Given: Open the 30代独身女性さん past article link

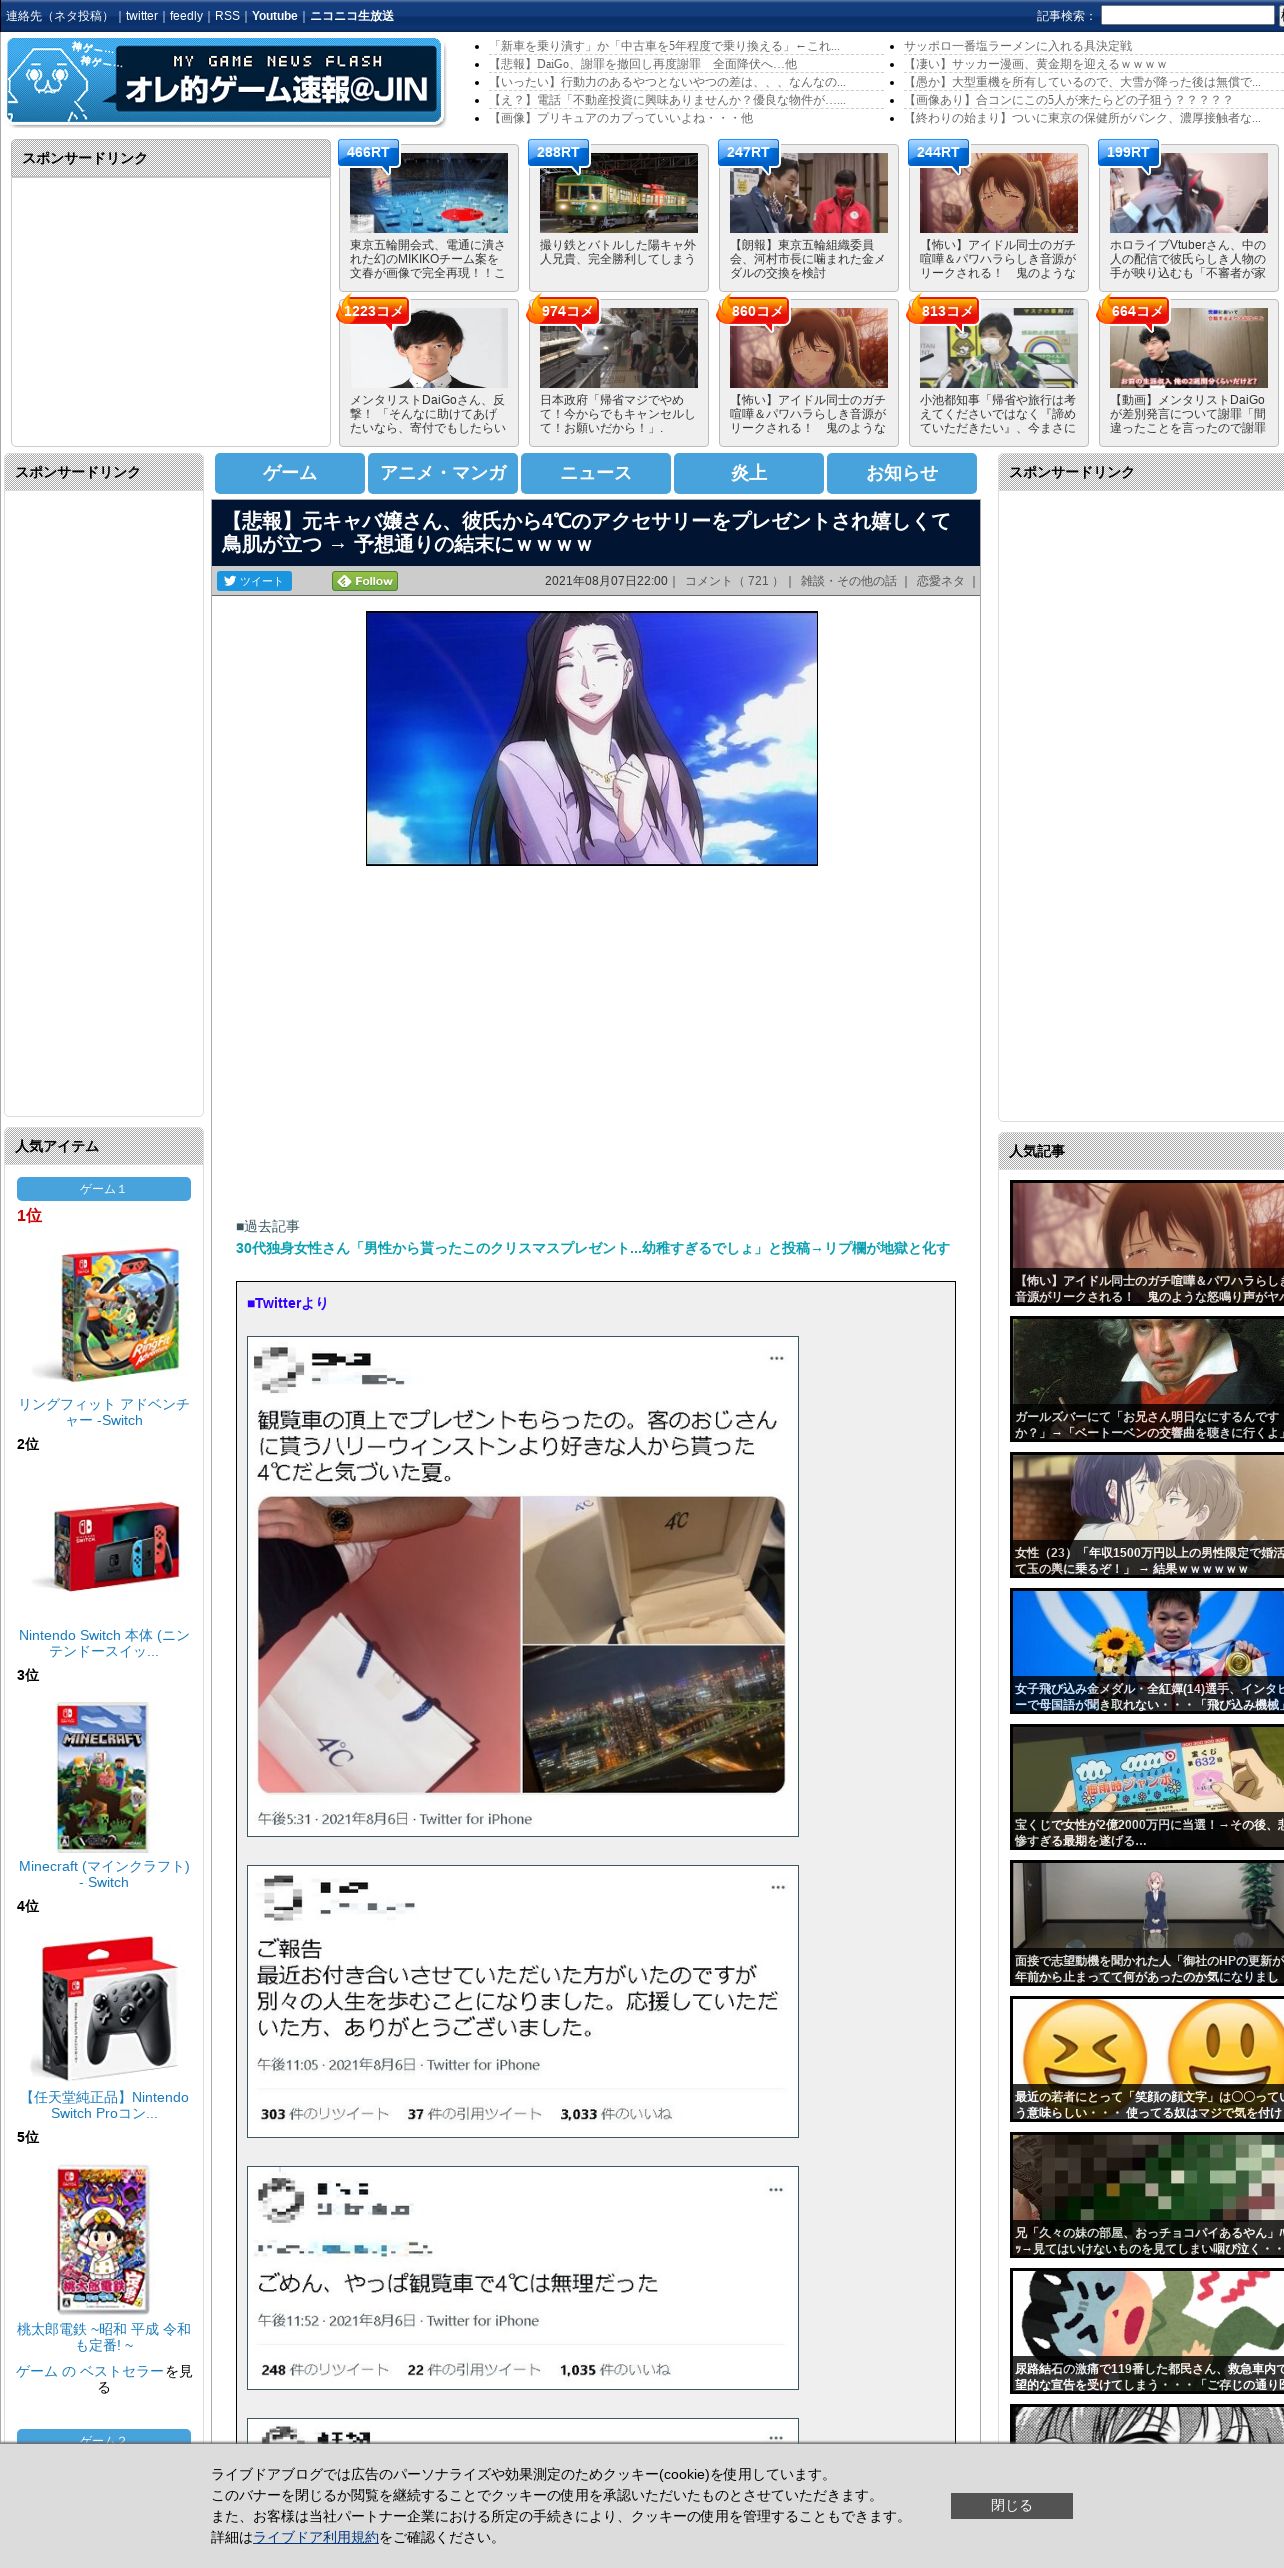Looking at the screenshot, I should coord(592,1248).
